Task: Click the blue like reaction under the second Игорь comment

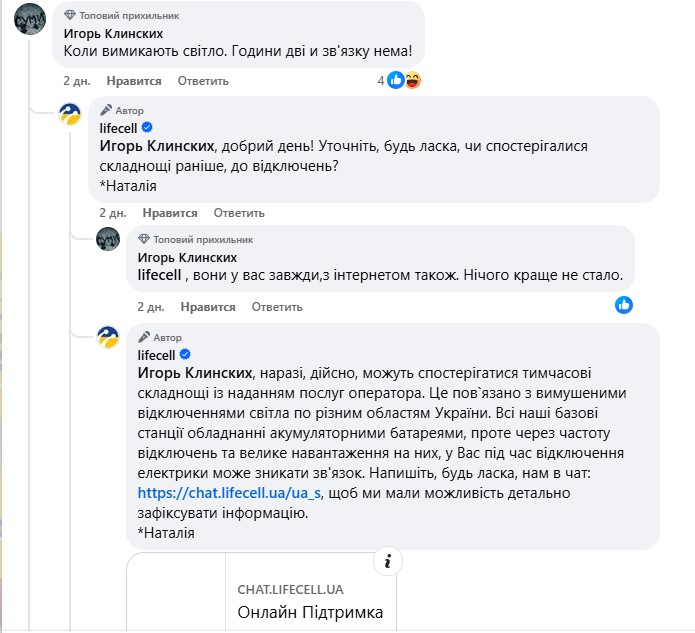Action: [624, 304]
